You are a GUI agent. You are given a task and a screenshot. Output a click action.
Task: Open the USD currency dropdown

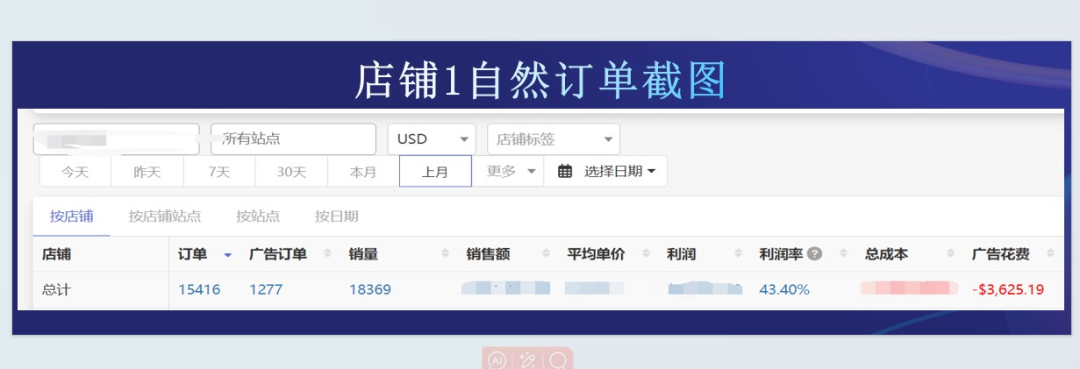pyautogui.click(x=432, y=139)
